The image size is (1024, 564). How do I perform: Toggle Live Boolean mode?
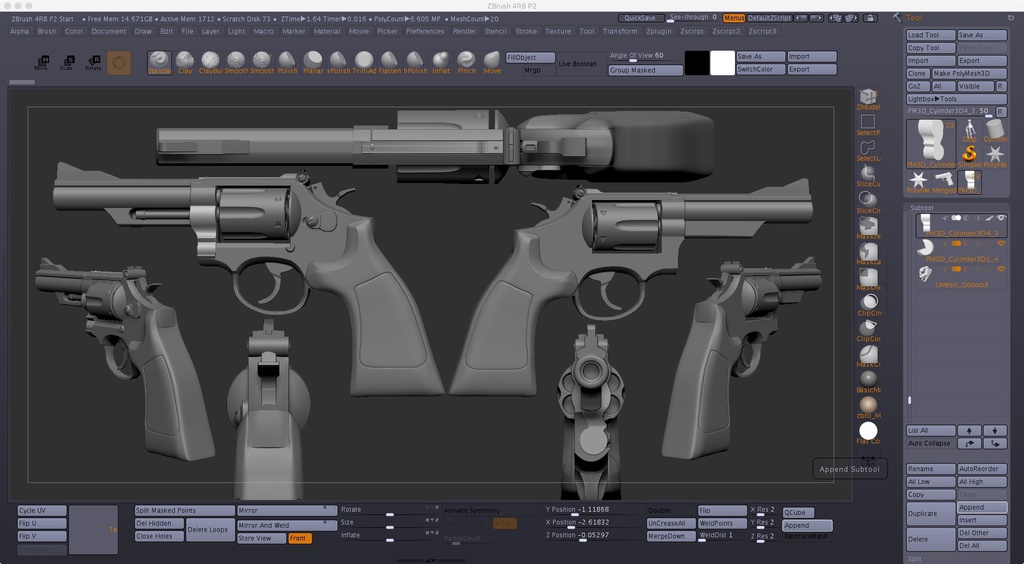point(578,64)
